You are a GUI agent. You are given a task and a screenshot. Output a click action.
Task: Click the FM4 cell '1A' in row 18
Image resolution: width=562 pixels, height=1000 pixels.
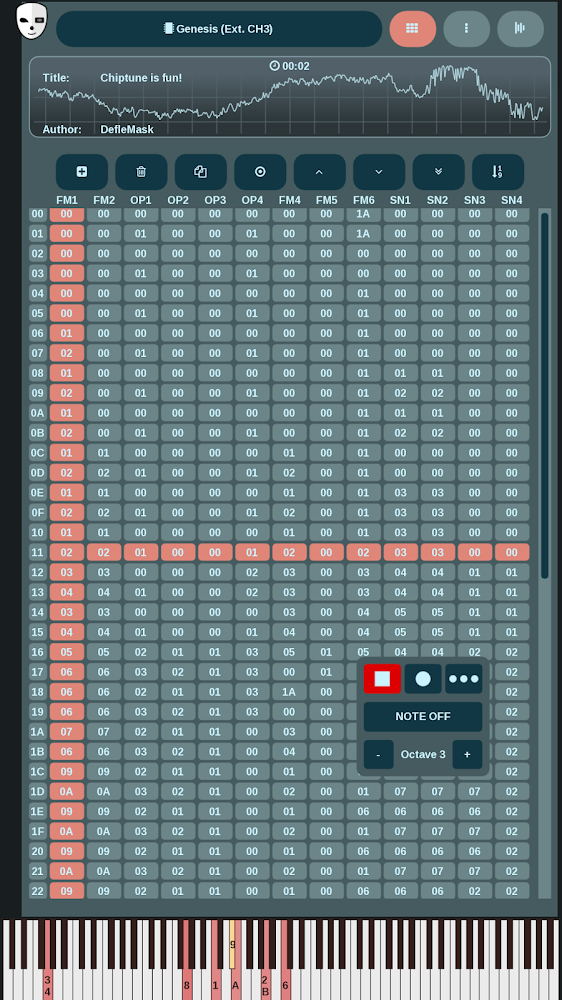(x=289, y=692)
